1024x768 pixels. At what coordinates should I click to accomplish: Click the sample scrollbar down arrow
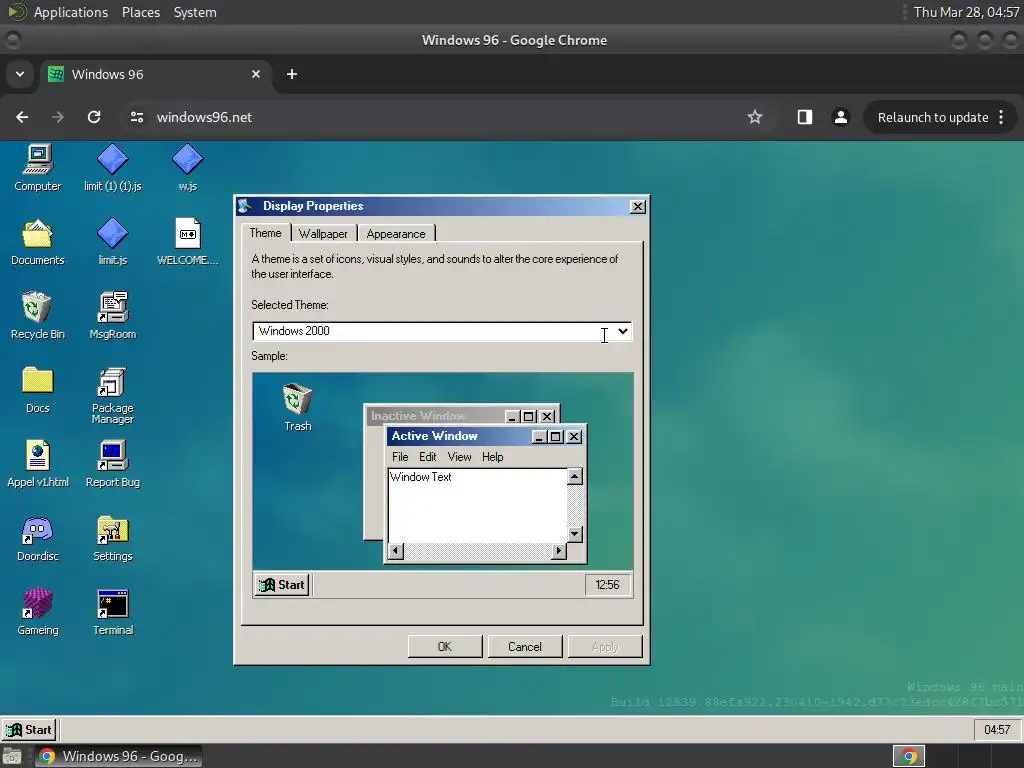575,534
